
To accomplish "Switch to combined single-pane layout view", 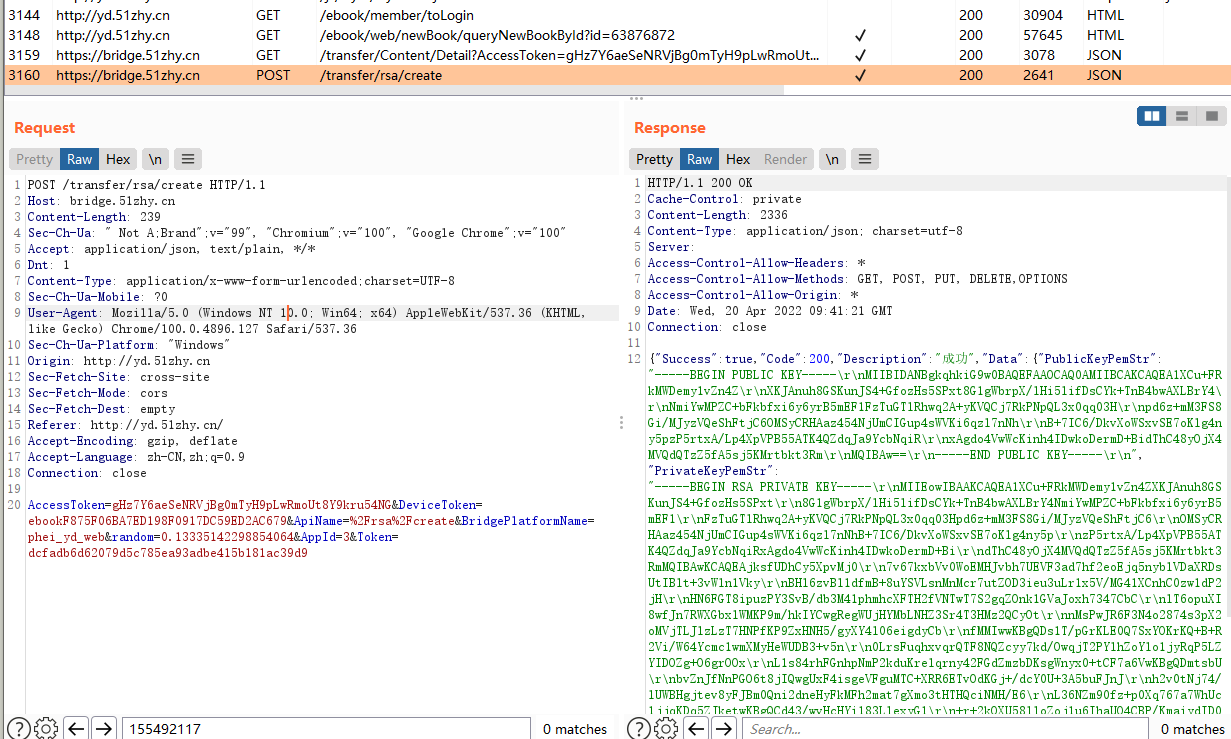I will (1211, 116).
